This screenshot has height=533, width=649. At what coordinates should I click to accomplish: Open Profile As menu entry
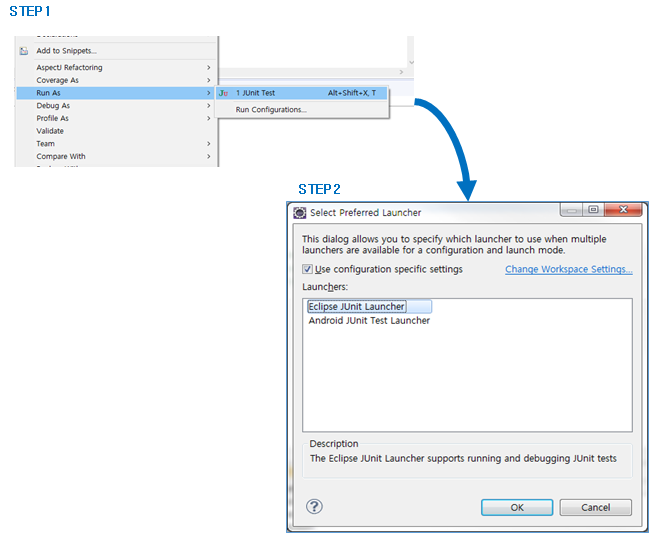point(116,118)
